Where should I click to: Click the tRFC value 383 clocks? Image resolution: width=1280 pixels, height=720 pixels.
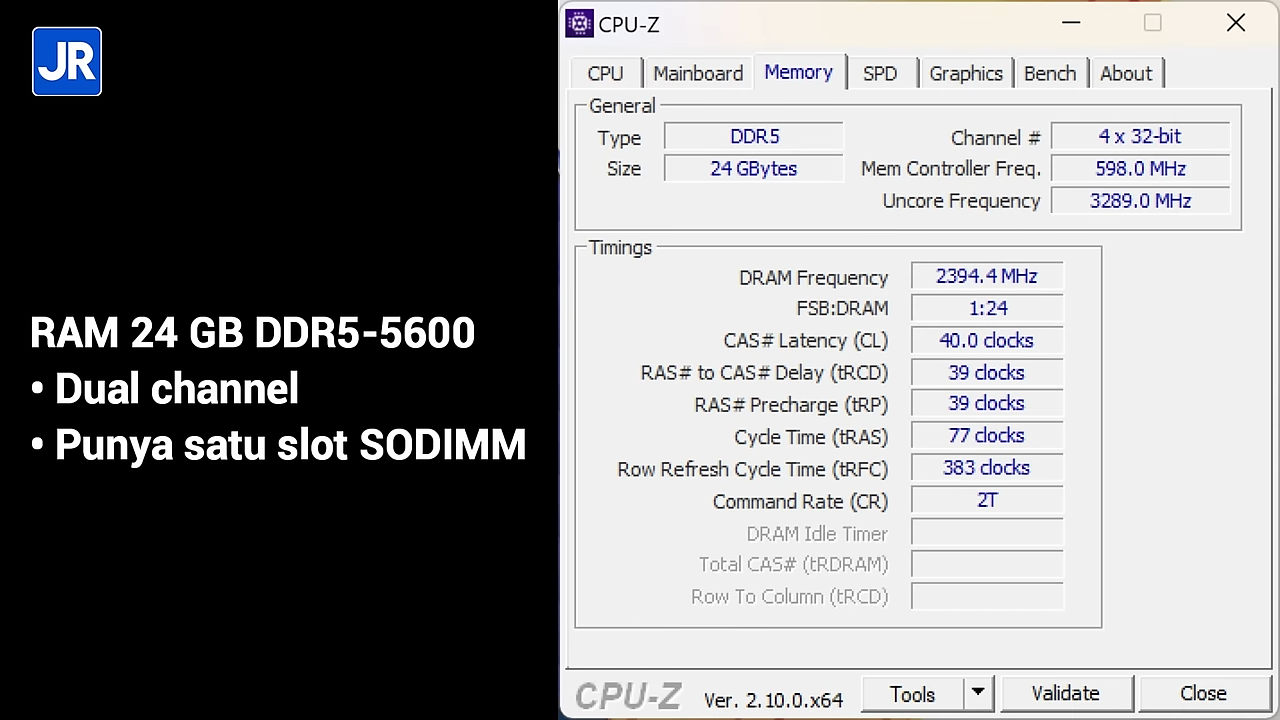(x=987, y=468)
